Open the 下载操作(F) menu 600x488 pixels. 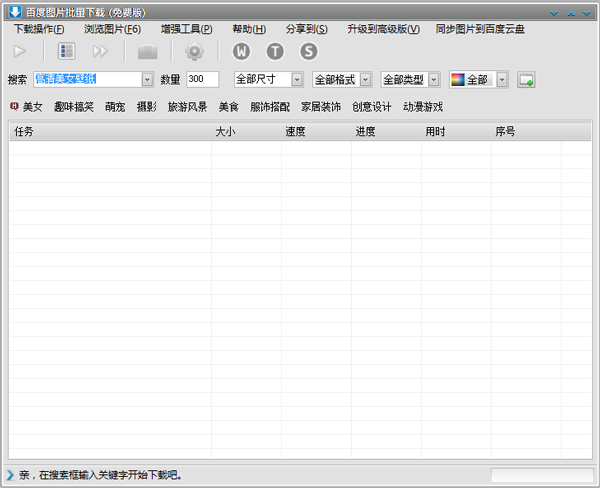coord(39,29)
